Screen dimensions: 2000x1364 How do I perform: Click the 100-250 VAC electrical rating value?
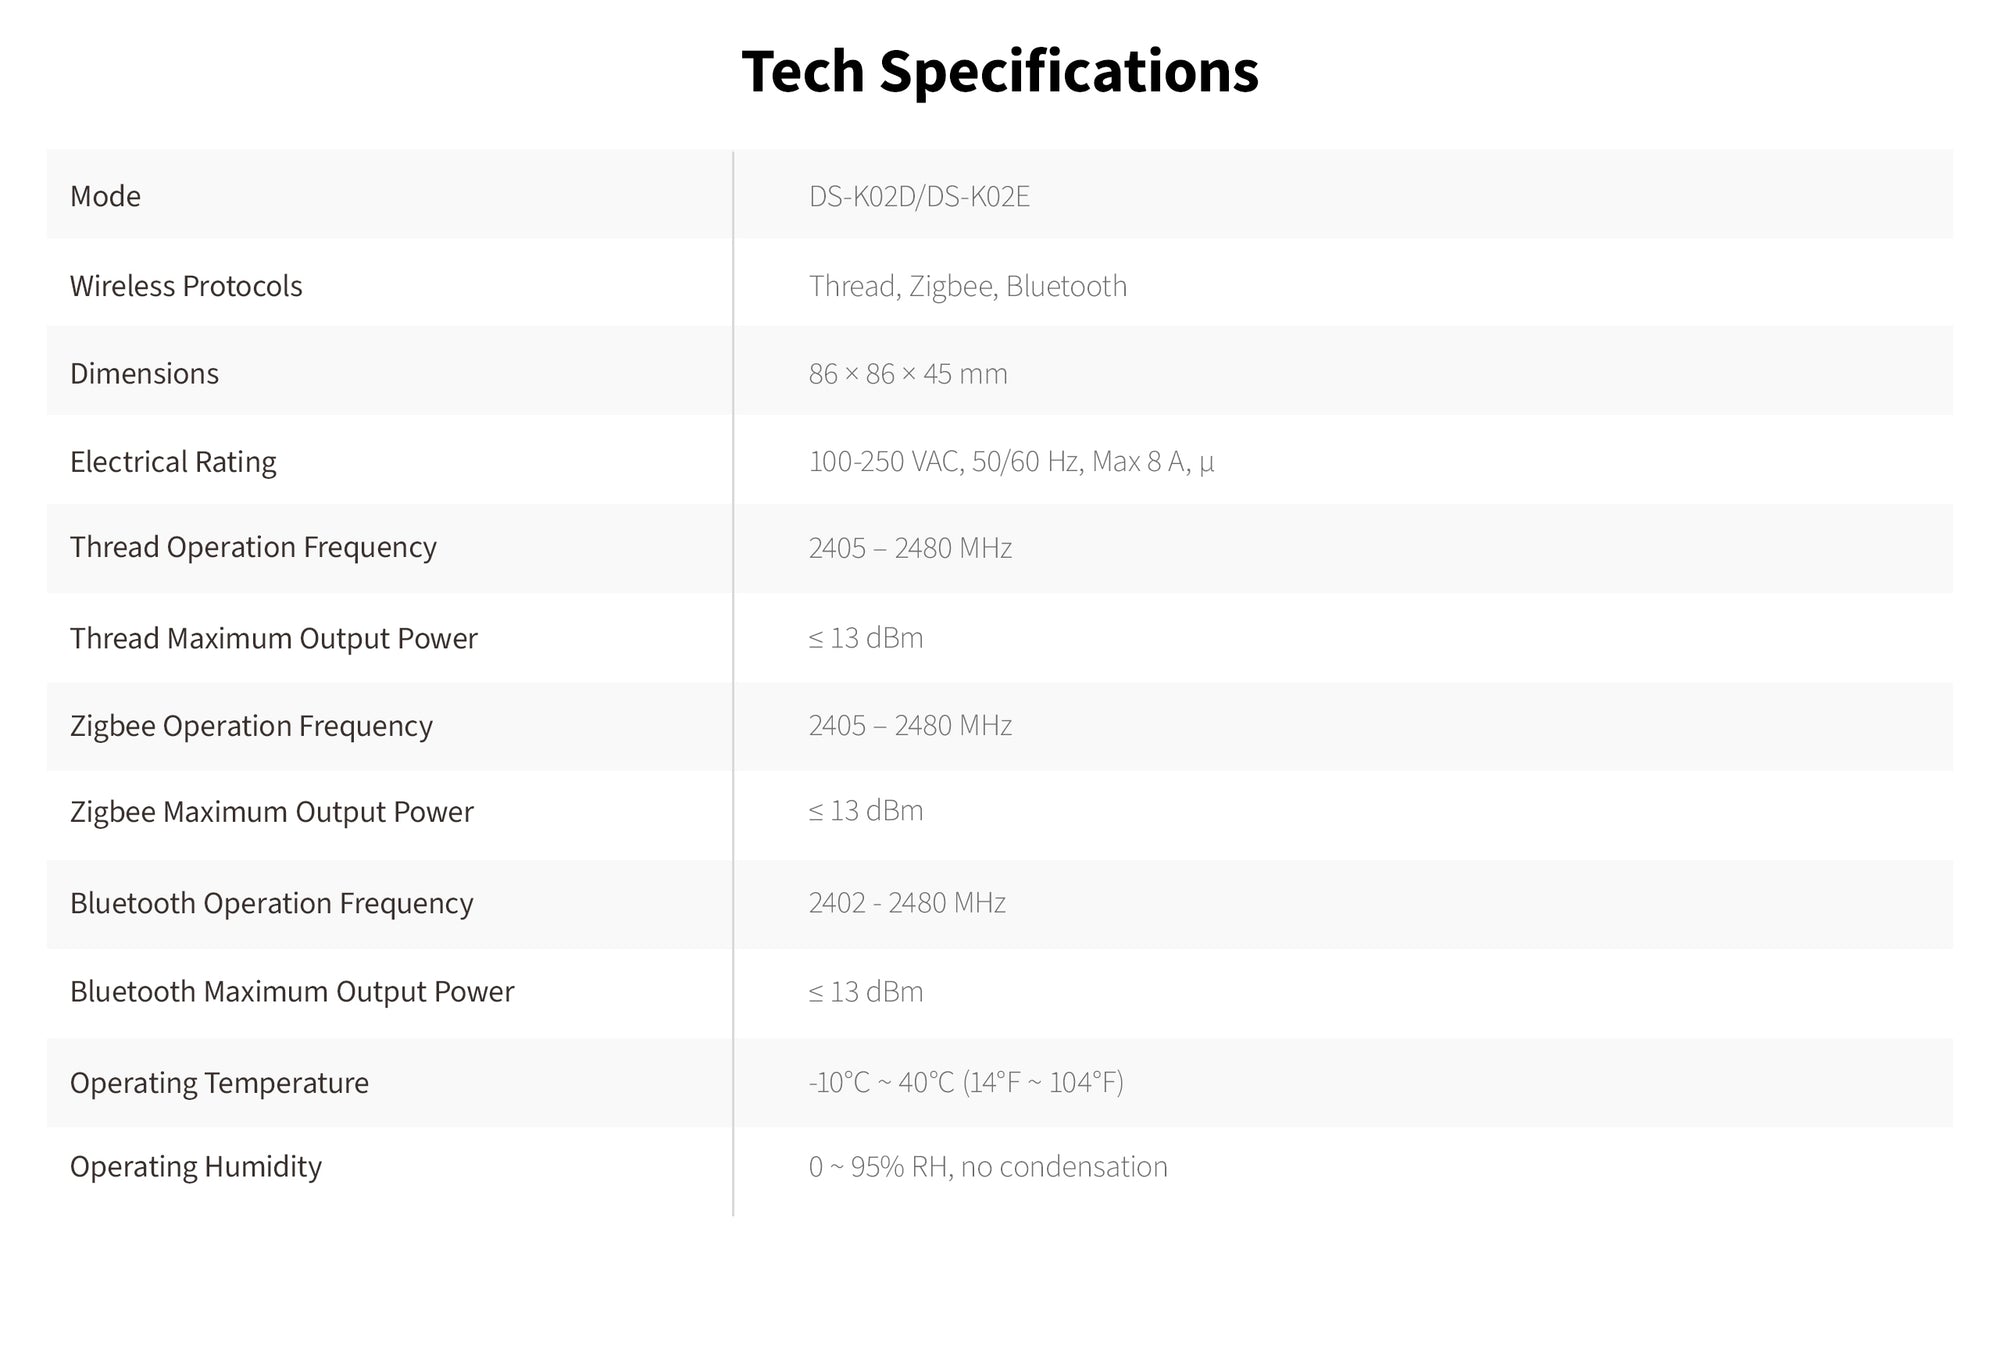1011,461
